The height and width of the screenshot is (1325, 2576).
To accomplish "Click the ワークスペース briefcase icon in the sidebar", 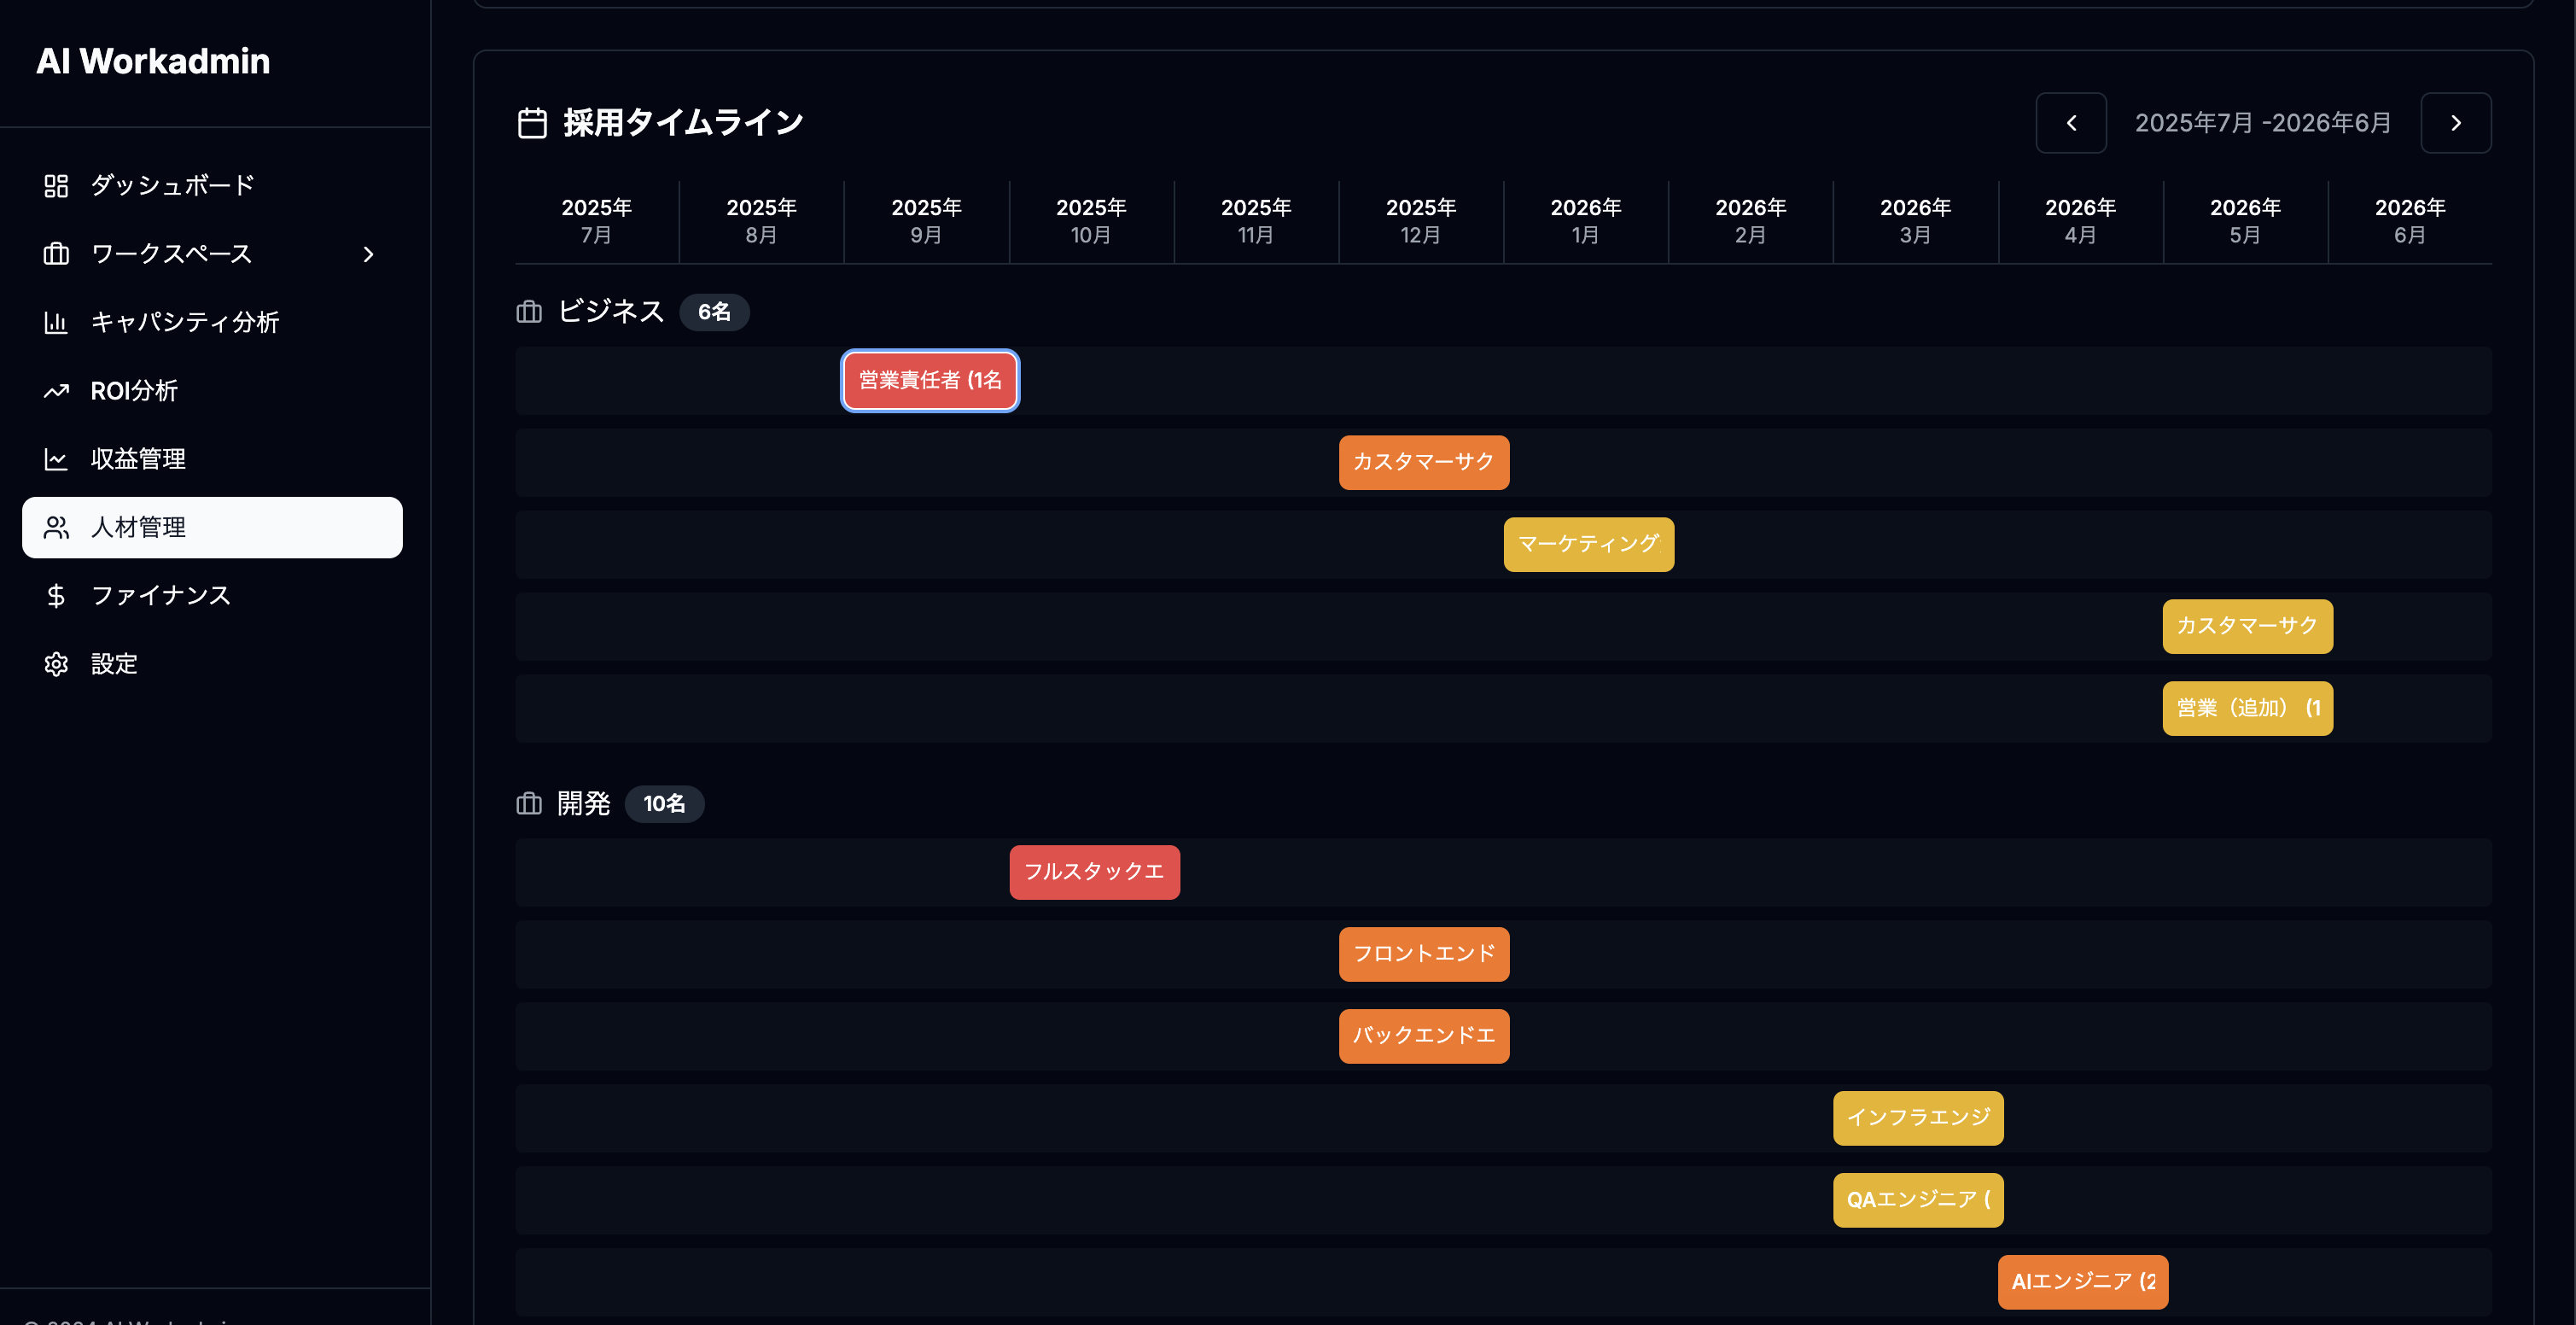I will pos(56,254).
